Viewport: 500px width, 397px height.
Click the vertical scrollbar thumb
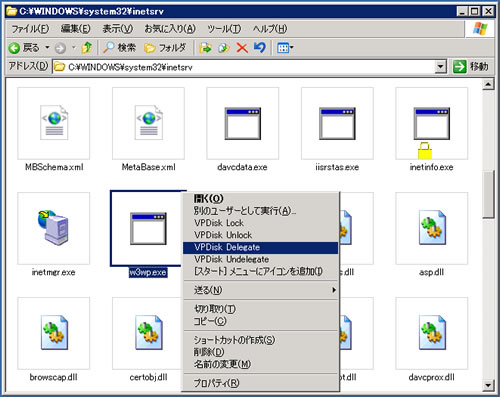tap(488, 195)
